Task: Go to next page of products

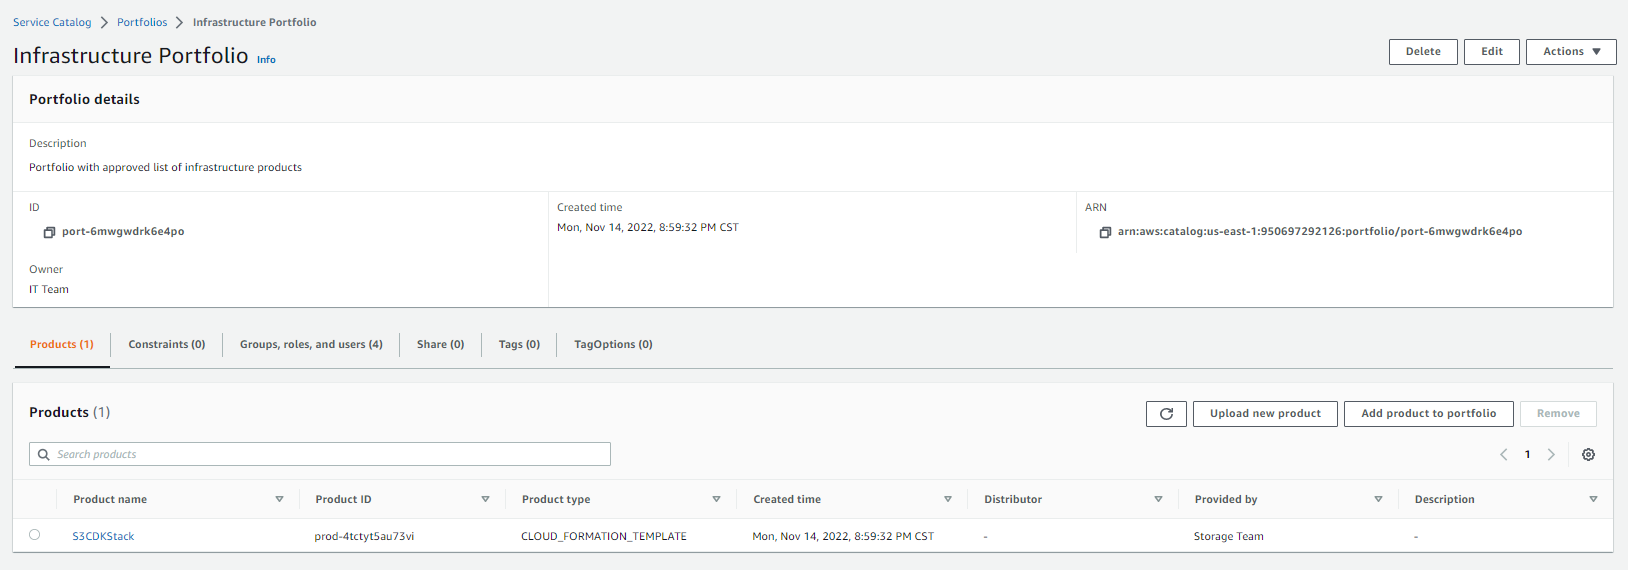Action: tap(1551, 455)
